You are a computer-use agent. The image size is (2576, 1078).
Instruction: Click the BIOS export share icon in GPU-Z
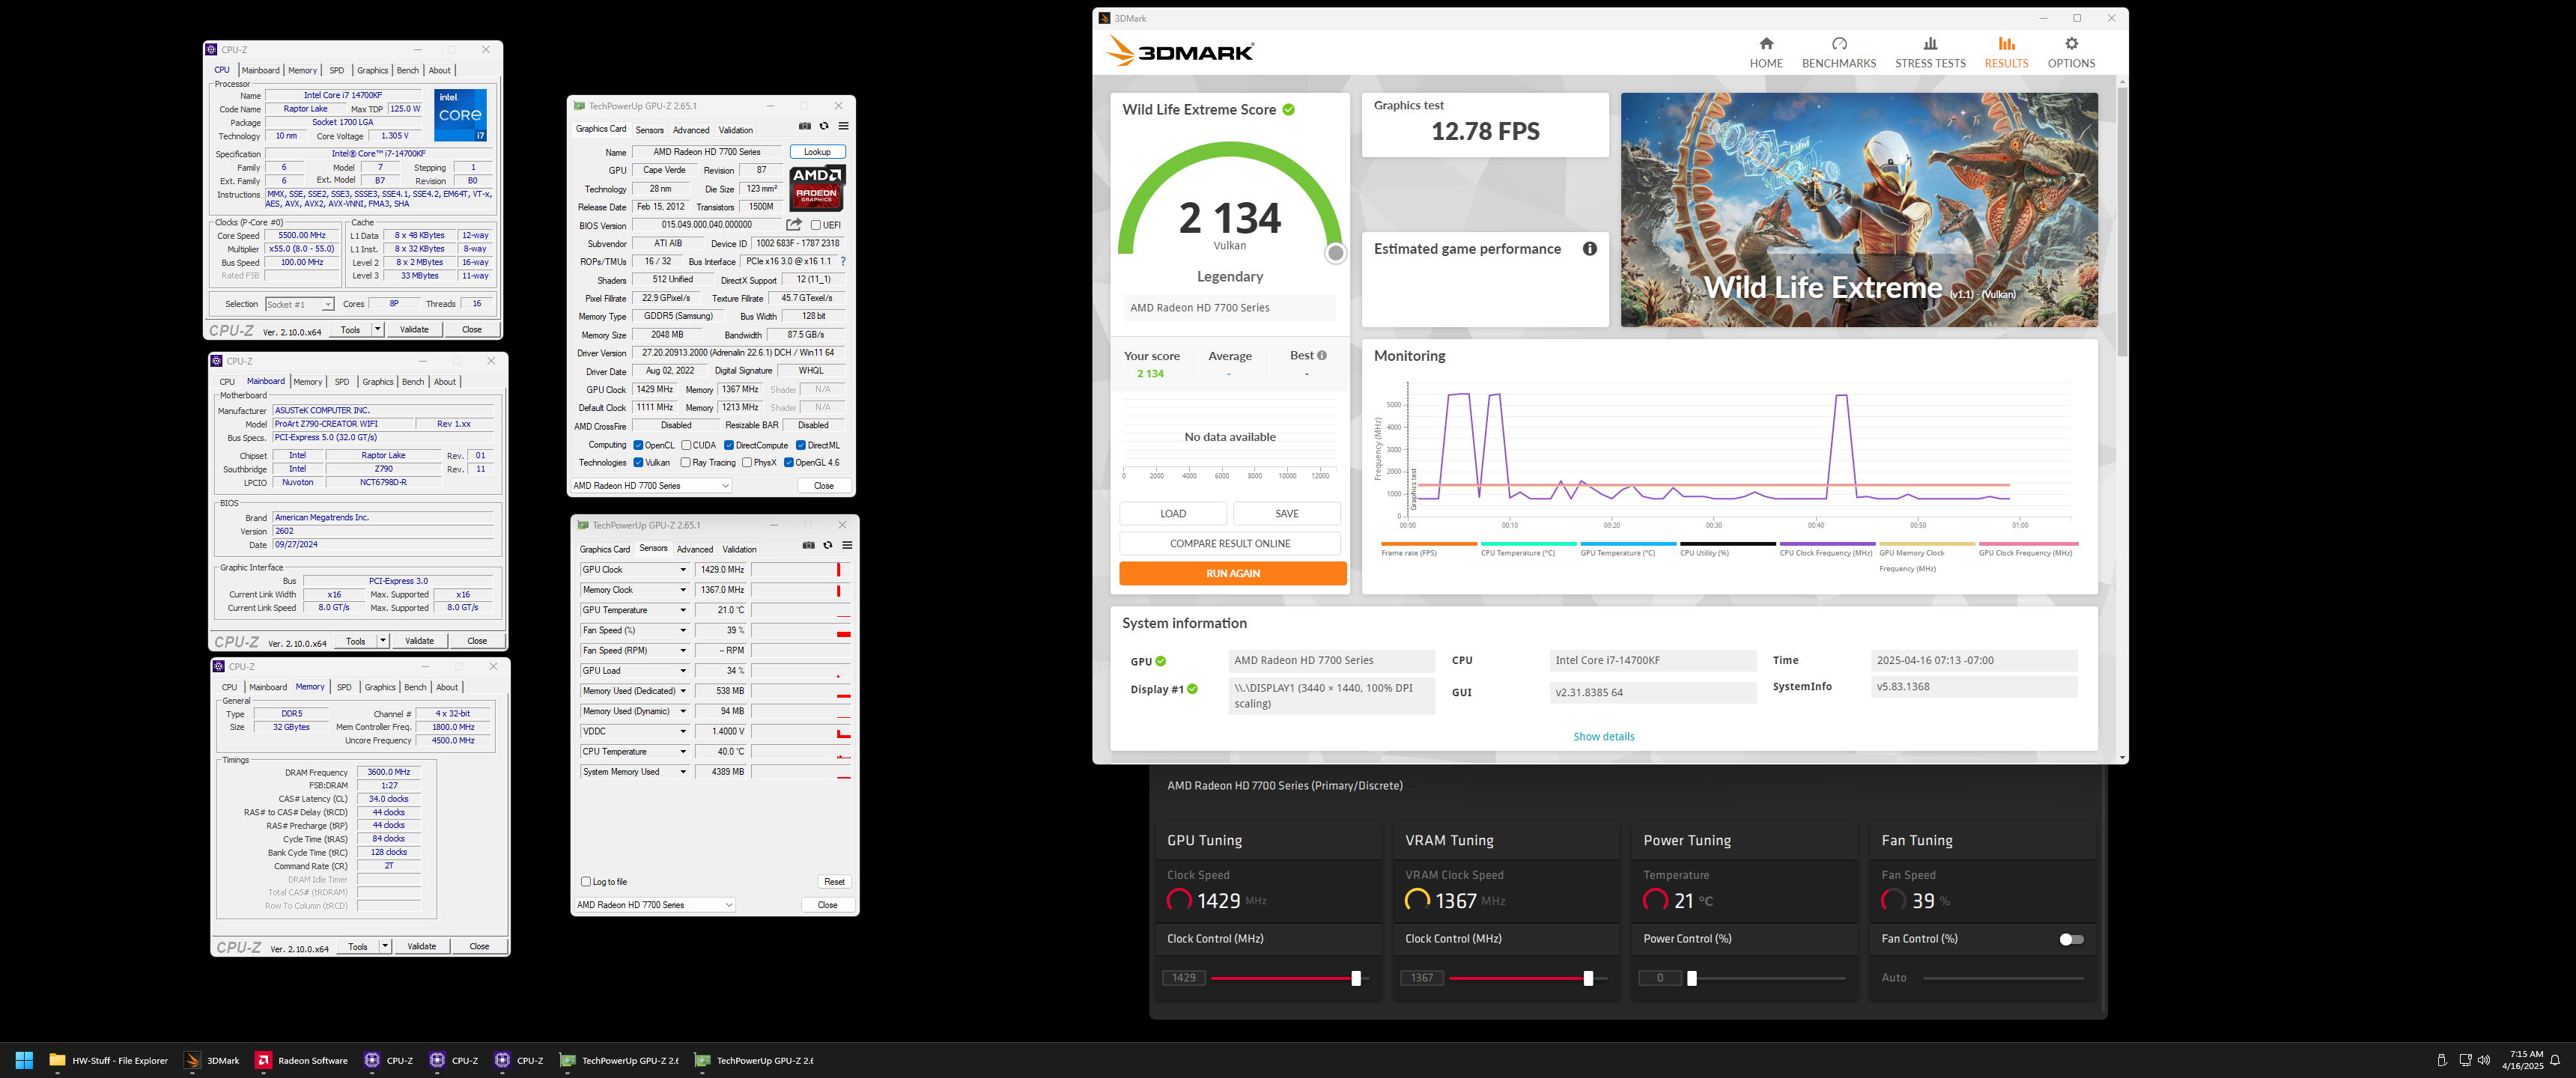pos(794,225)
